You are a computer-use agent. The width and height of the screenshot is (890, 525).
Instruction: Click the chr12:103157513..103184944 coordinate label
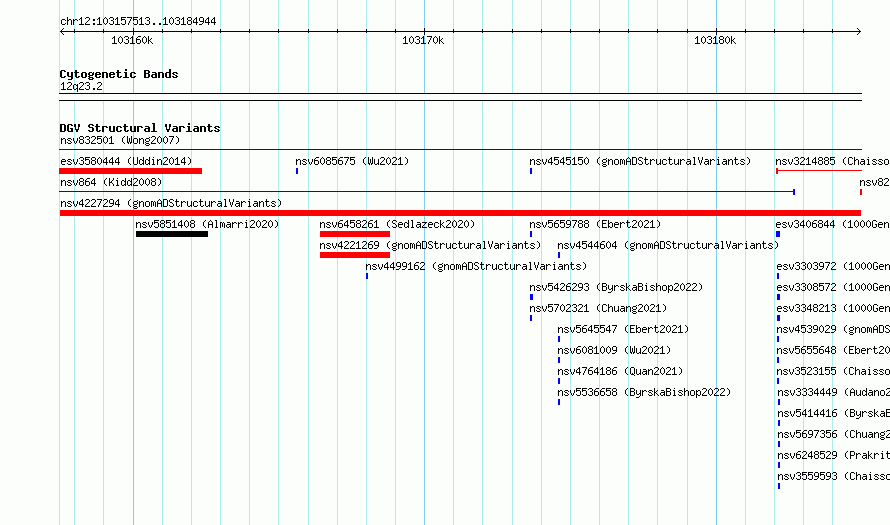click(138, 22)
